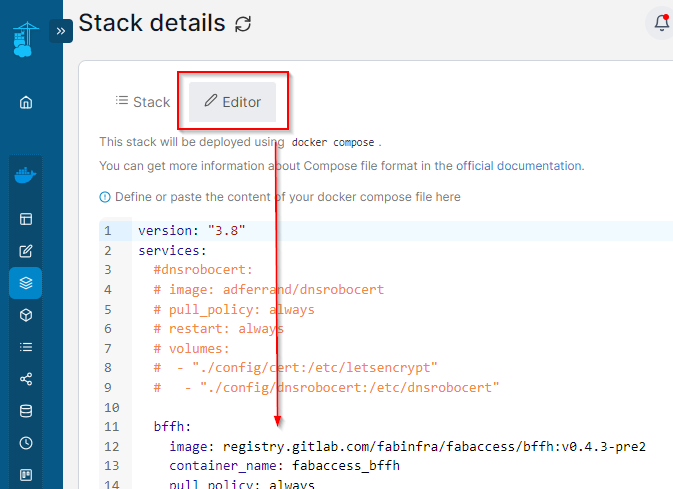Open Images list icon in sidebar
This screenshot has height=489, width=673.
point(26,347)
